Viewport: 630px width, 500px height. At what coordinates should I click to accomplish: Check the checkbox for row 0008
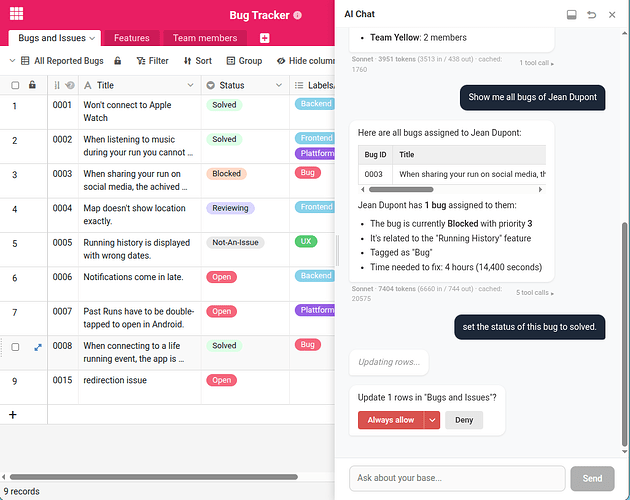coord(14,347)
